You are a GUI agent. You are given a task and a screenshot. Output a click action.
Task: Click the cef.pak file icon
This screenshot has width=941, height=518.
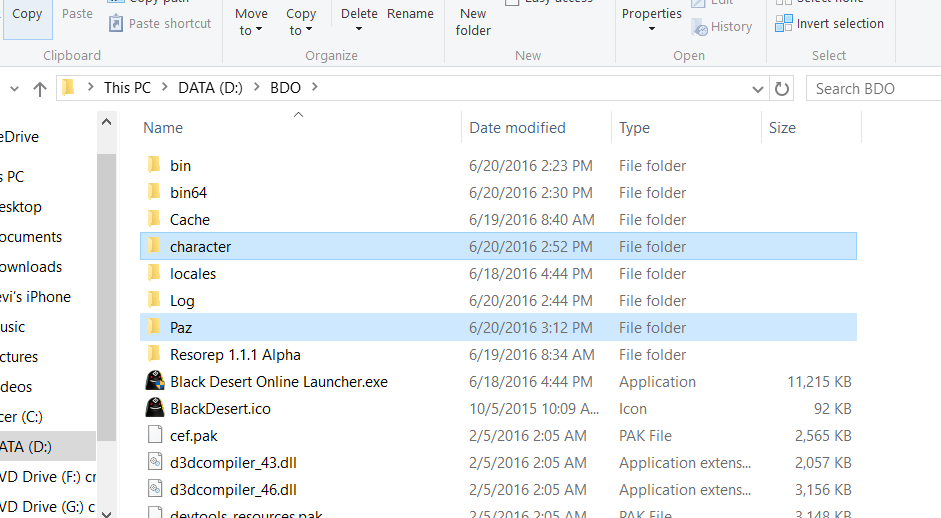(x=154, y=435)
